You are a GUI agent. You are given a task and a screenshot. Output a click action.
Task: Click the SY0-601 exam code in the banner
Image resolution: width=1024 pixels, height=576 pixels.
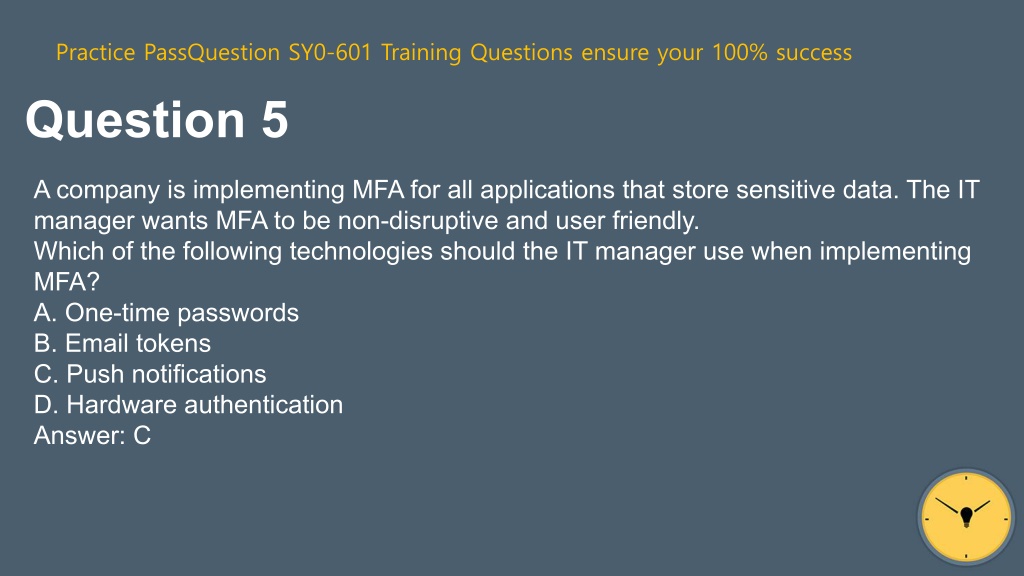click(330, 52)
